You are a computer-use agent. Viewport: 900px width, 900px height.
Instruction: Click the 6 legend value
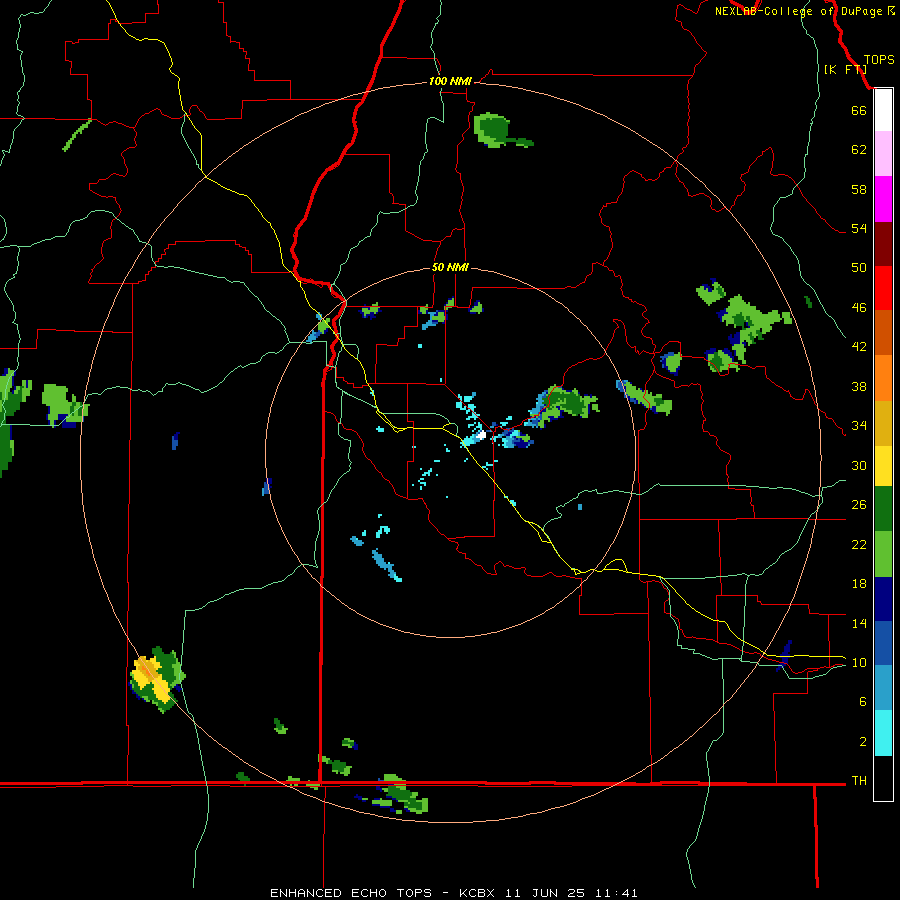863,702
